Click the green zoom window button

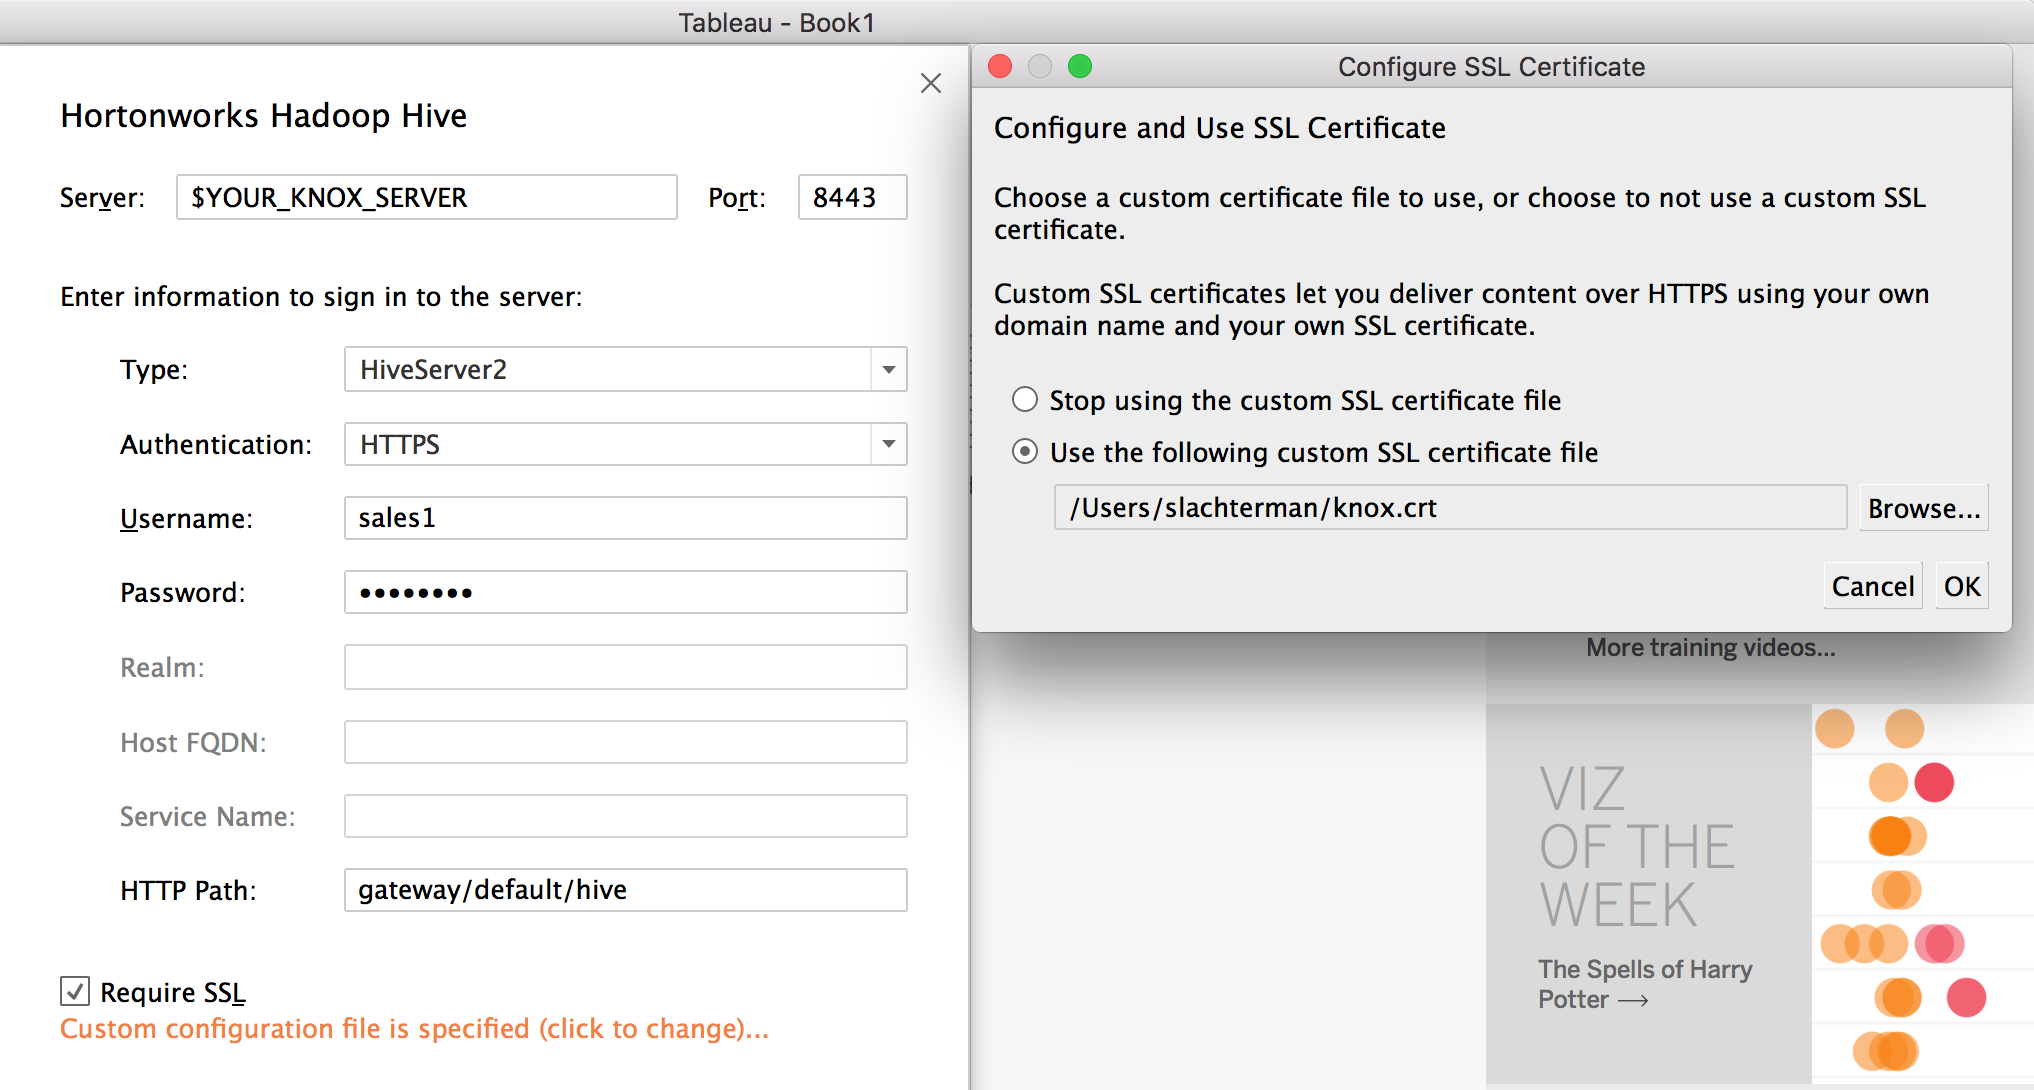(1079, 66)
